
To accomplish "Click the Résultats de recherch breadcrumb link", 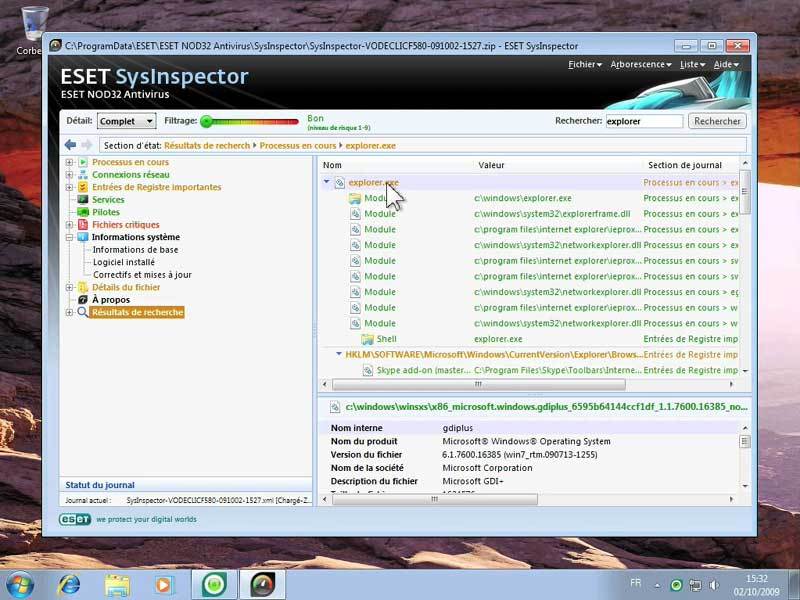I will 207,145.
